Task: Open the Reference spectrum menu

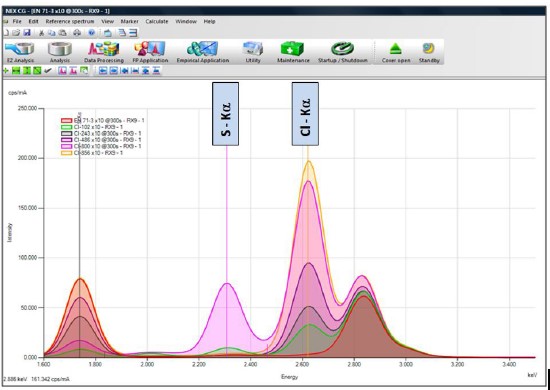Action: (70, 21)
